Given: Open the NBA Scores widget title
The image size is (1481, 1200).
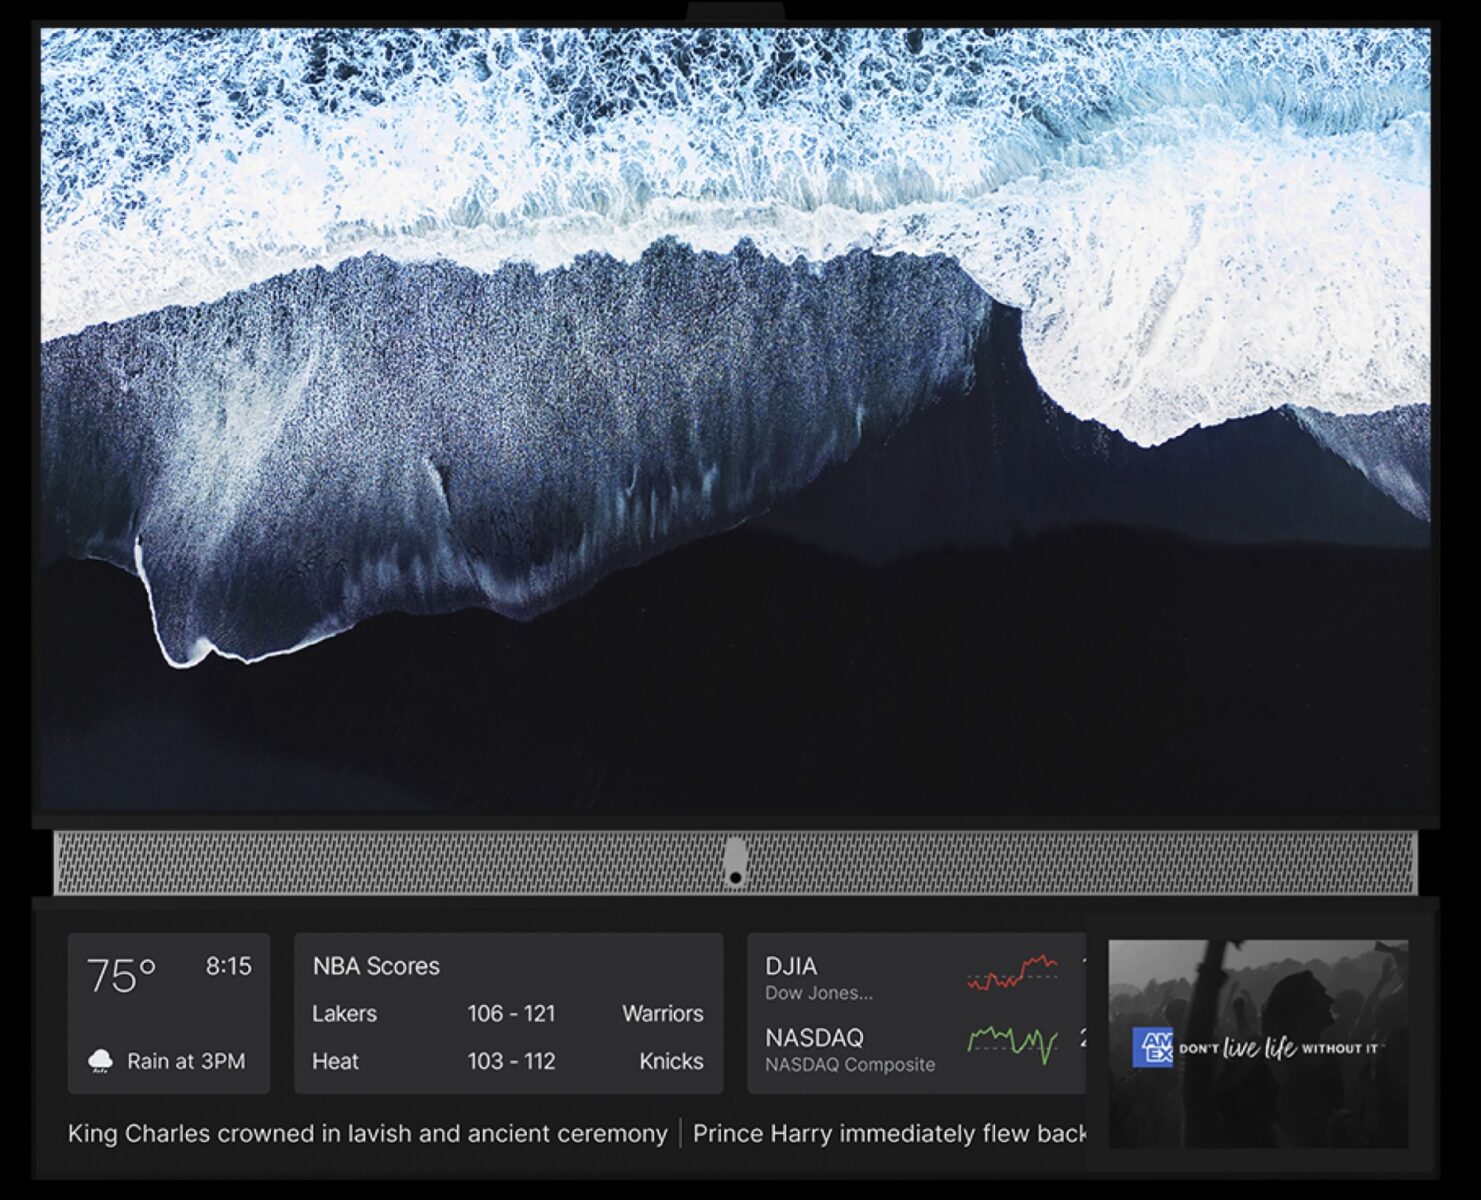Looking at the screenshot, I should [376, 966].
